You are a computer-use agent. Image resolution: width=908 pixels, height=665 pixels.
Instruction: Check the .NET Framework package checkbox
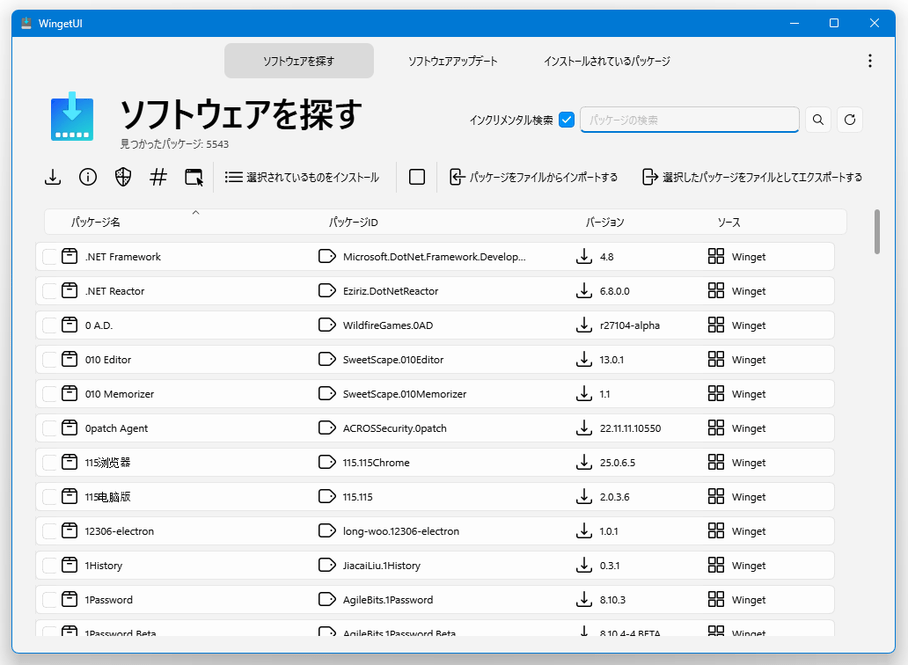tap(50, 257)
